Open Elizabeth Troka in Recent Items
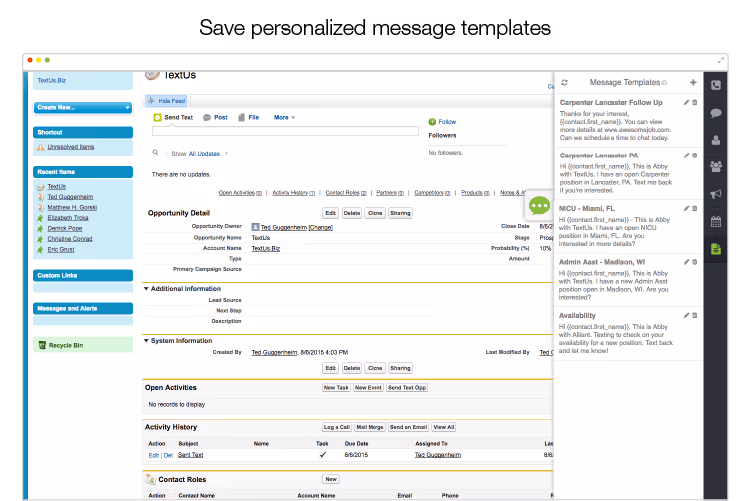Viewport: 751px width, 501px height. point(68,218)
